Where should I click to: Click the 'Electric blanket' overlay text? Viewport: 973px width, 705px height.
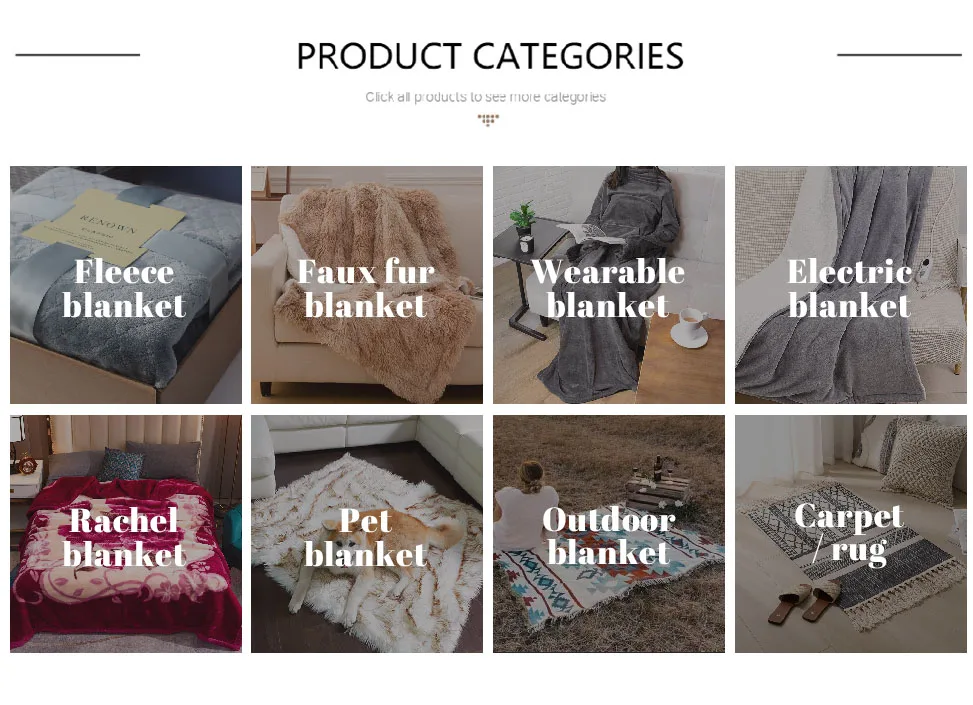tap(850, 289)
